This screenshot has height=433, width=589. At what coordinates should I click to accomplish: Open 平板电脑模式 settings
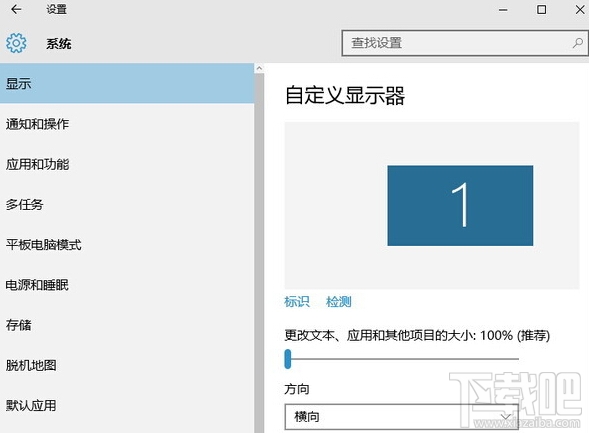click(127, 244)
